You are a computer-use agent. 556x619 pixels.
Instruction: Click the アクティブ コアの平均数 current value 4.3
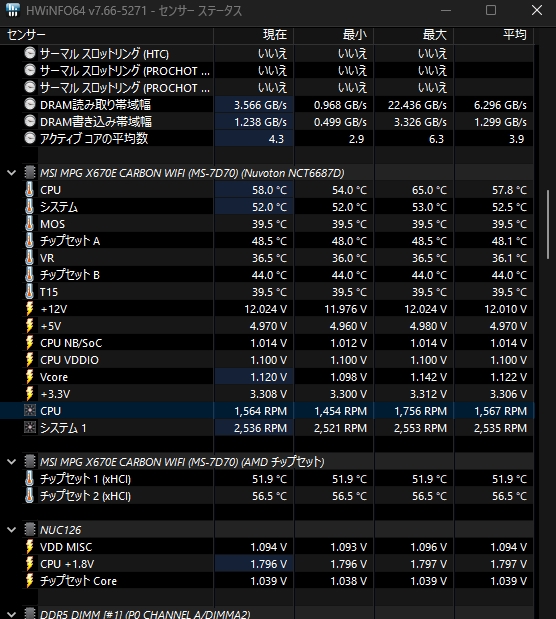click(276, 139)
